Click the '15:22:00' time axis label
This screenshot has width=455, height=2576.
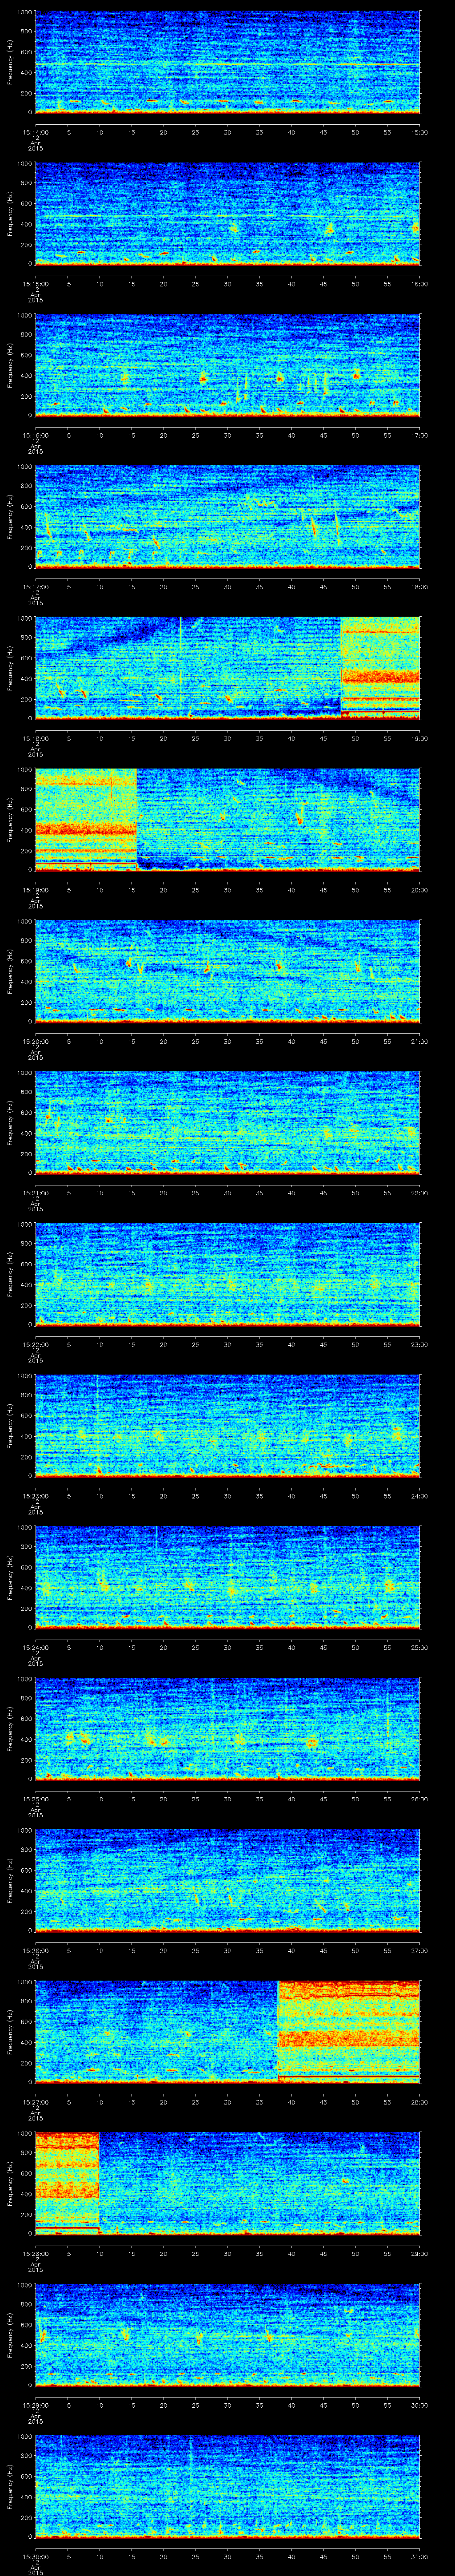point(35,1344)
